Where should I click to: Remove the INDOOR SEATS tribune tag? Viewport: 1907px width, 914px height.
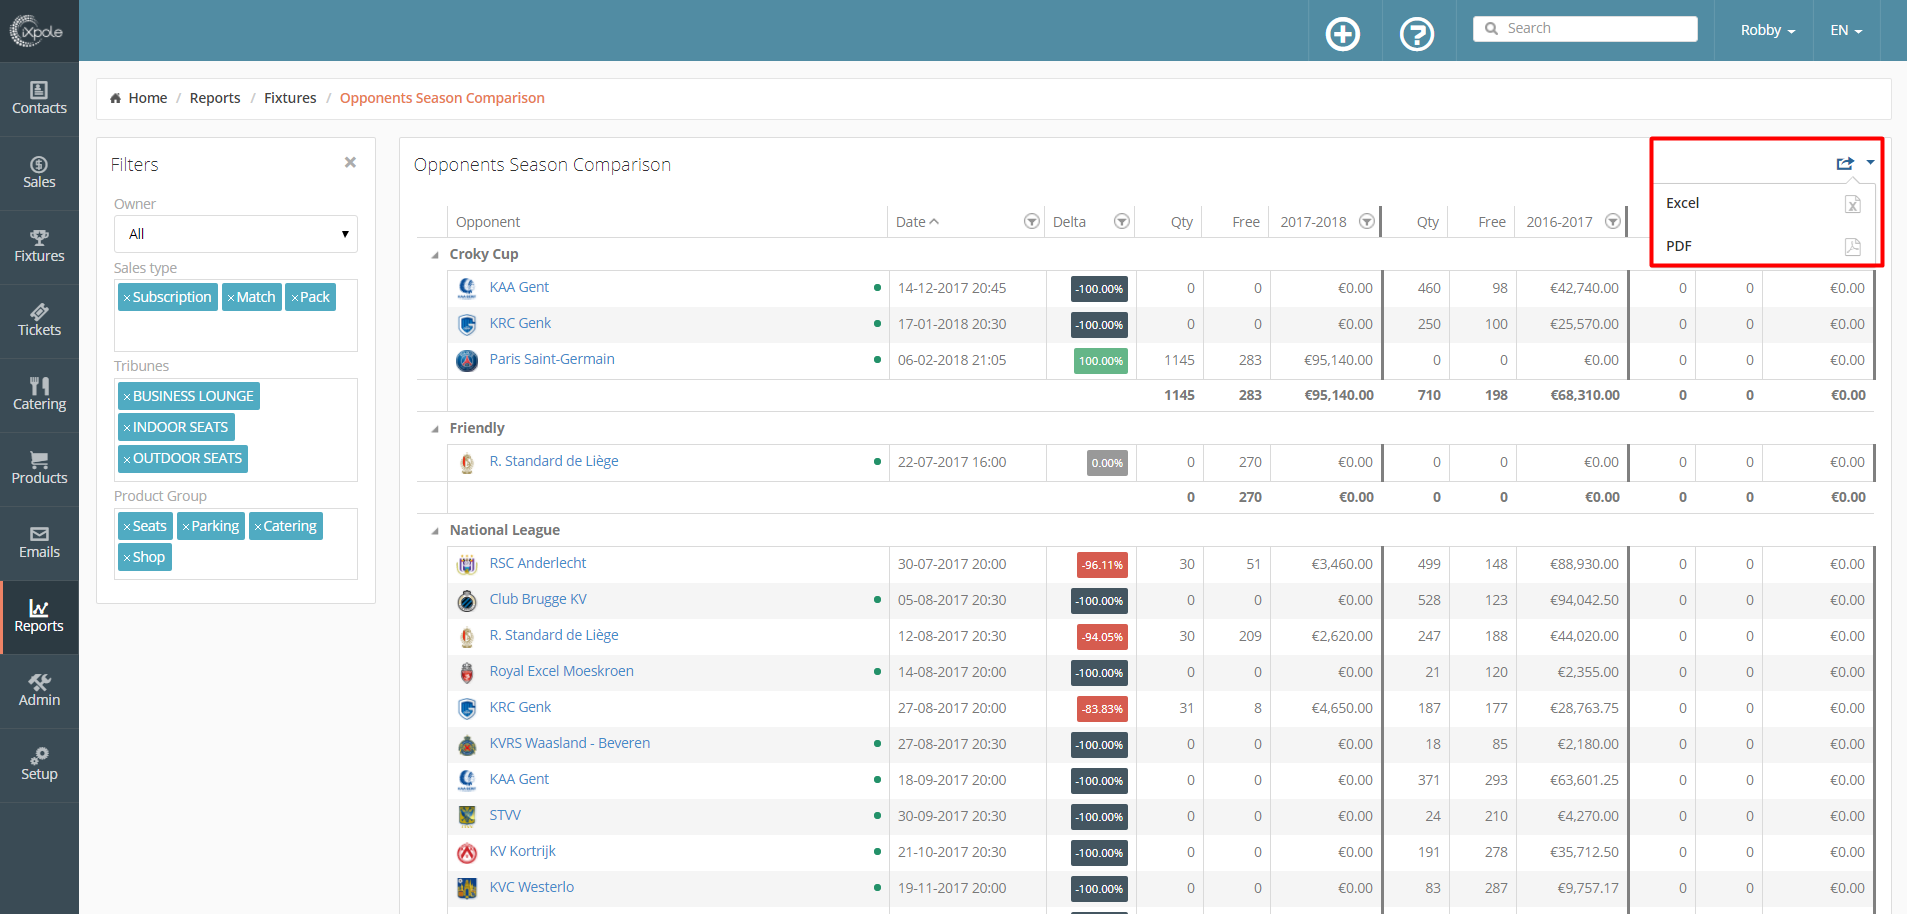[127, 428]
